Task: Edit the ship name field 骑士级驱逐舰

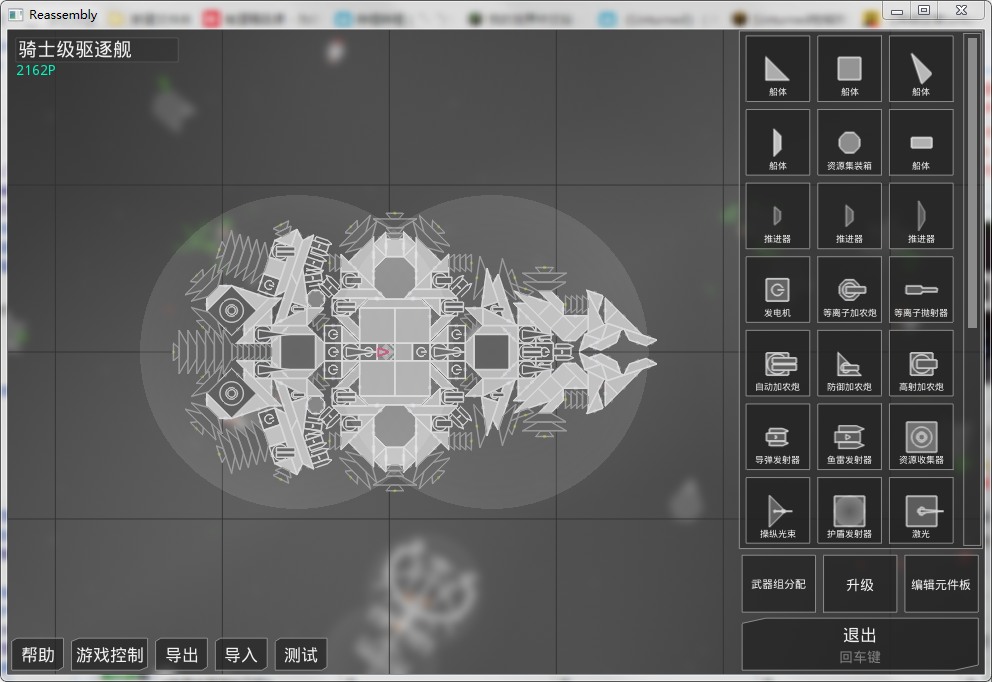Action: coord(96,49)
